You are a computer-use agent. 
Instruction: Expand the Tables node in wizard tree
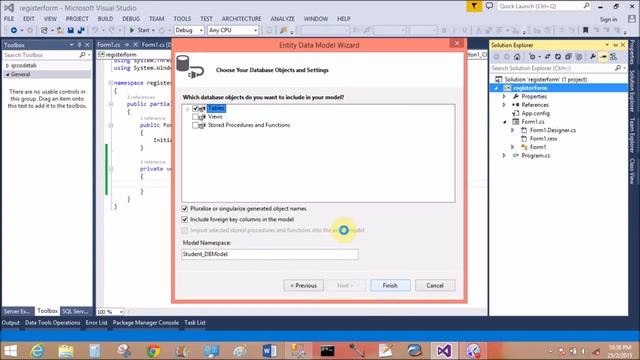tap(187, 109)
